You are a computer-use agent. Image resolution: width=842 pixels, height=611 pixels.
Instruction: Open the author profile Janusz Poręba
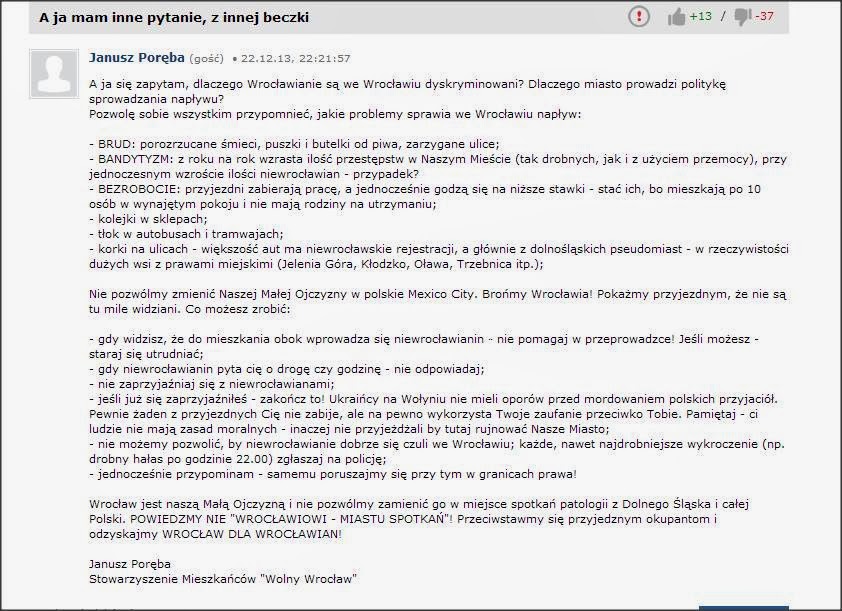(137, 57)
